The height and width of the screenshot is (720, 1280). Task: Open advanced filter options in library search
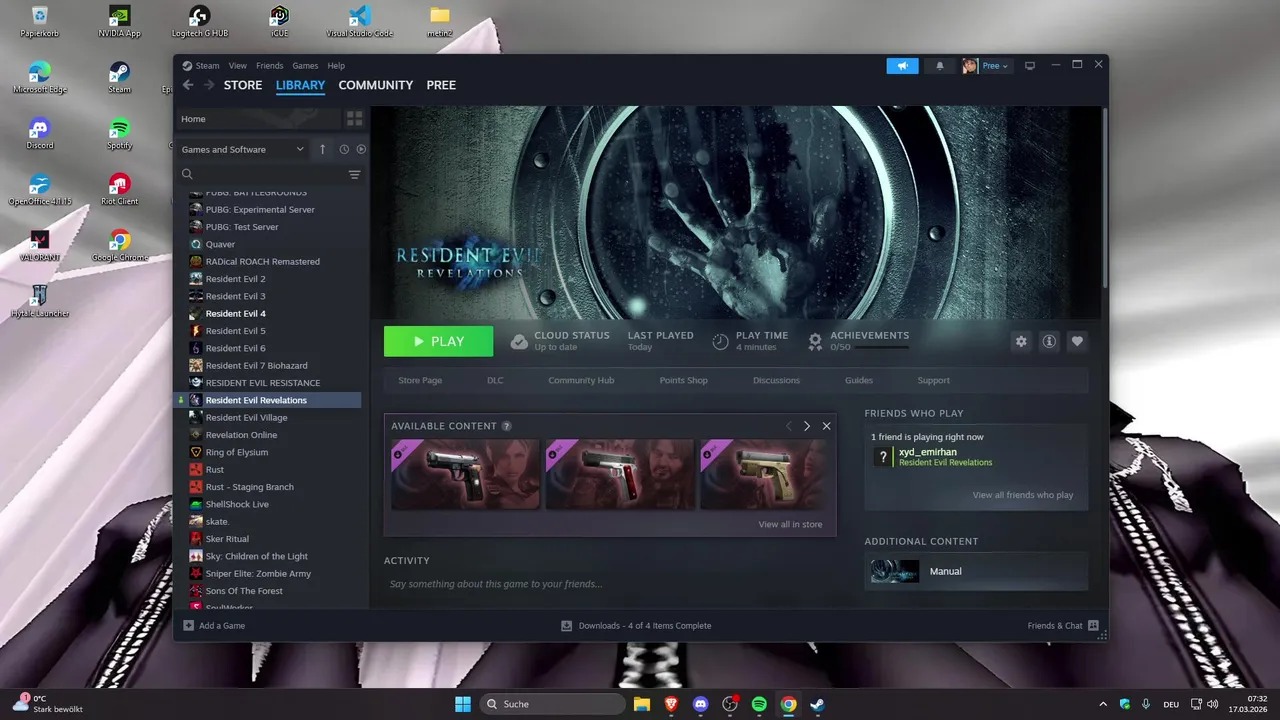[354, 174]
